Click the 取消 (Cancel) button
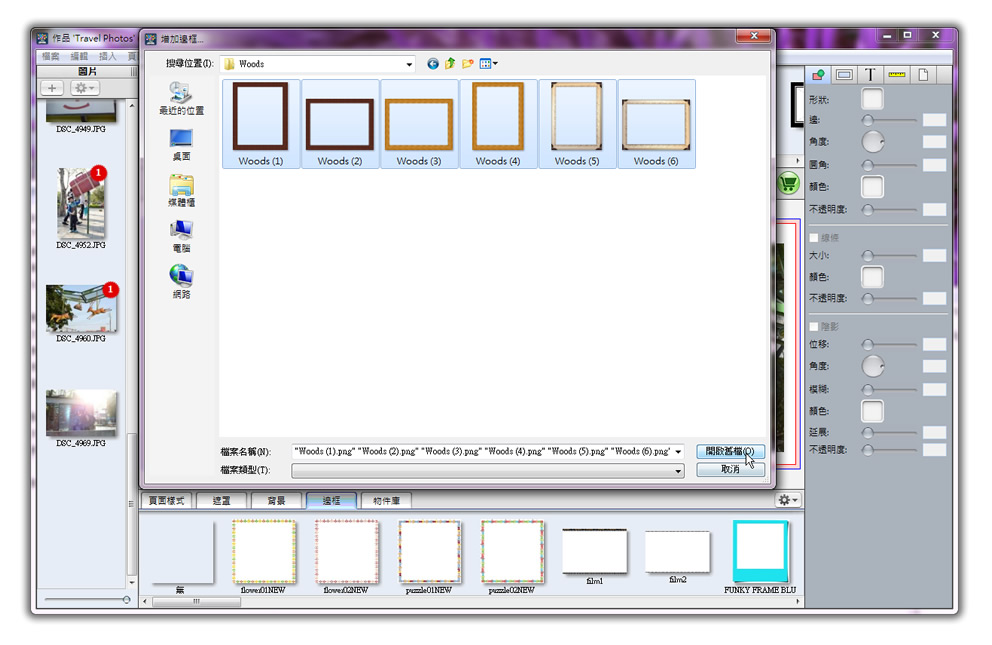Viewport: 992px width, 645px height. pos(730,469)
